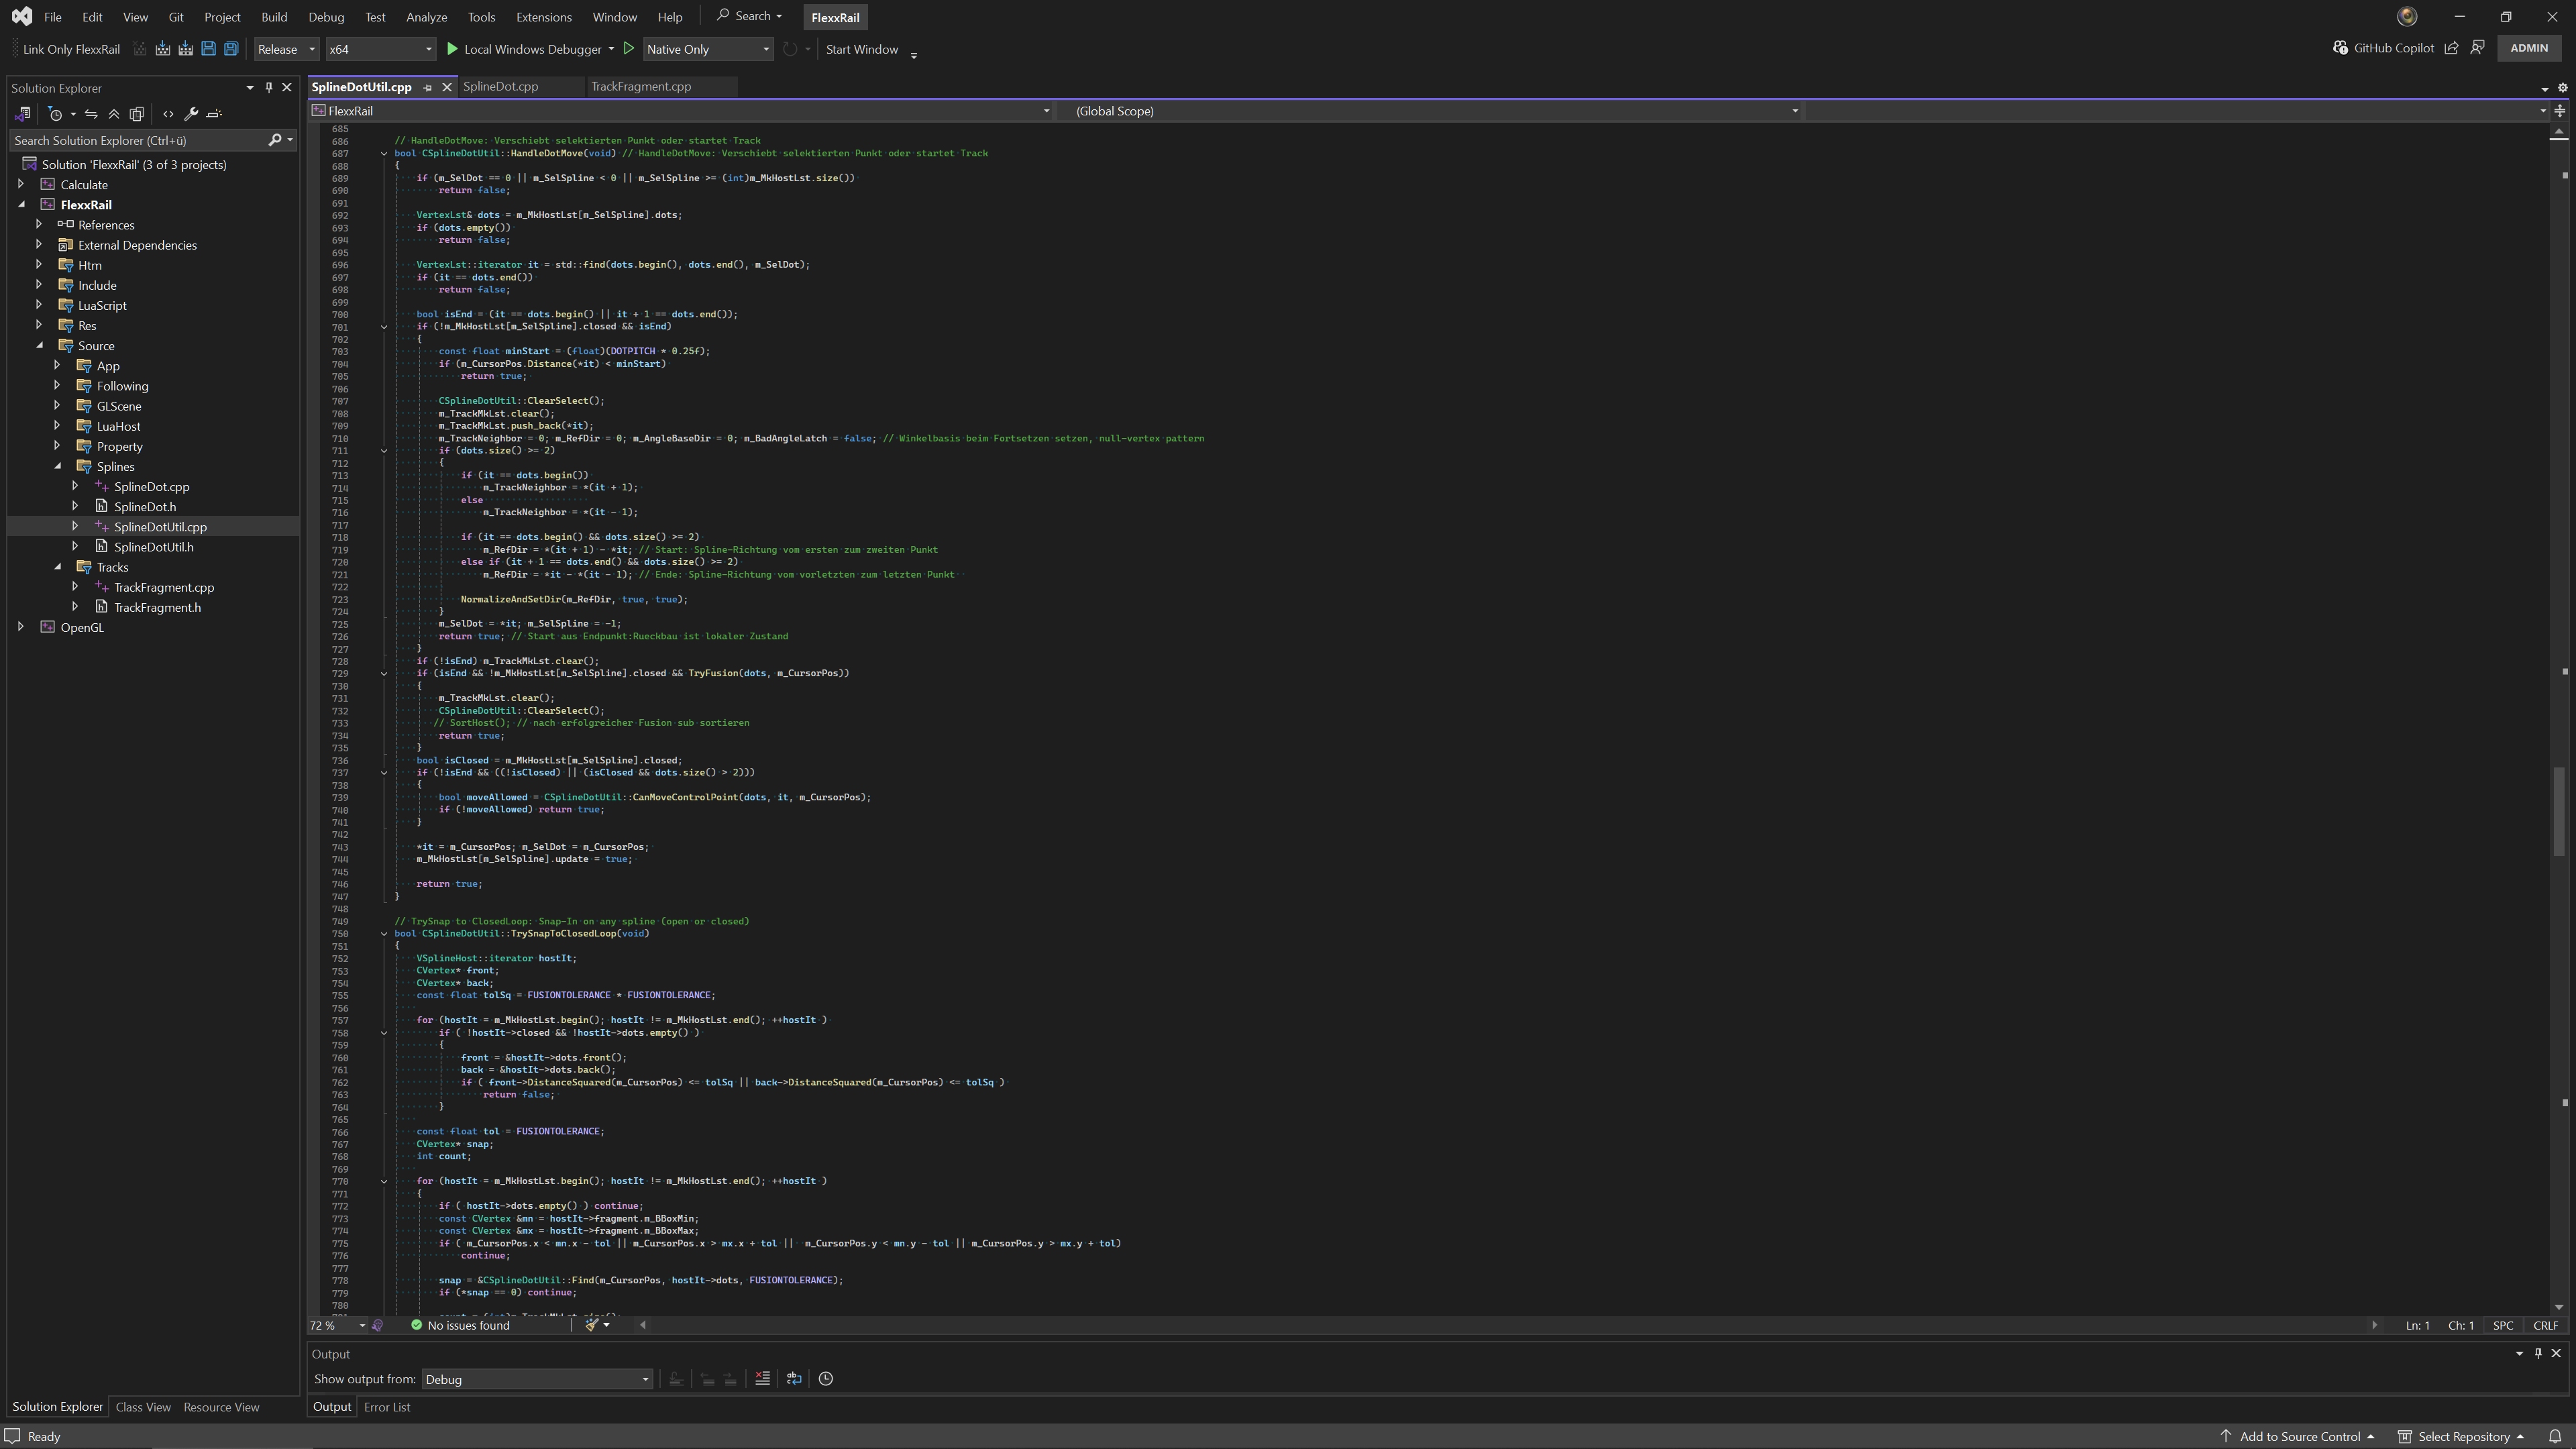This screenshot has width=2576, height=1449.
Task: Click the Share (Live Share) arrow icon
Action: [2451, 48]
